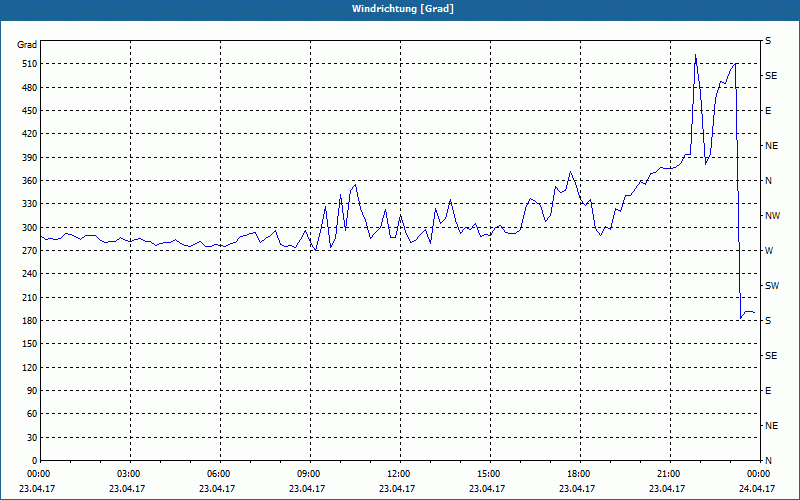Pick the 240 y-axis value
Image resolution: width=800 pixels, height=500 pixels.
(29, 274)
